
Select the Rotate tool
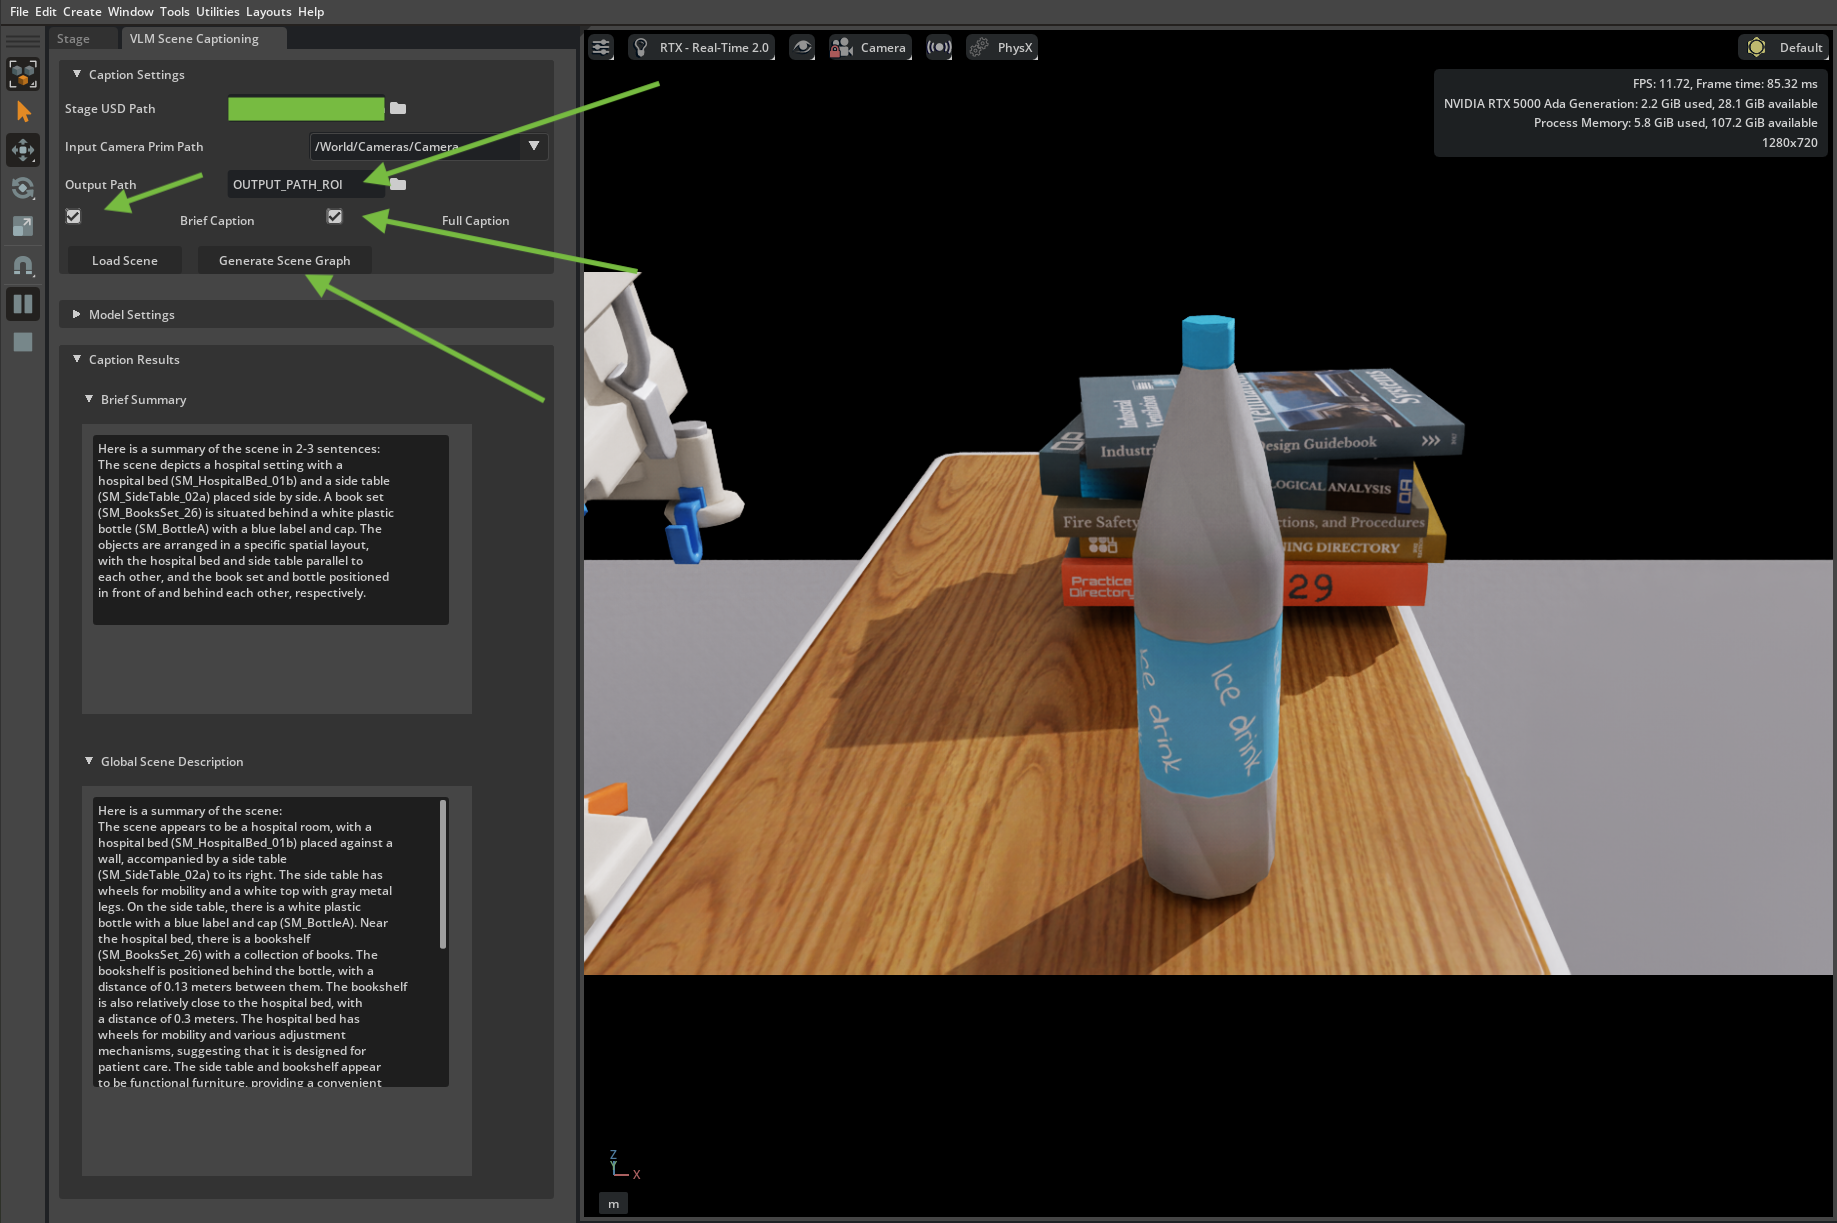(23, 187)
